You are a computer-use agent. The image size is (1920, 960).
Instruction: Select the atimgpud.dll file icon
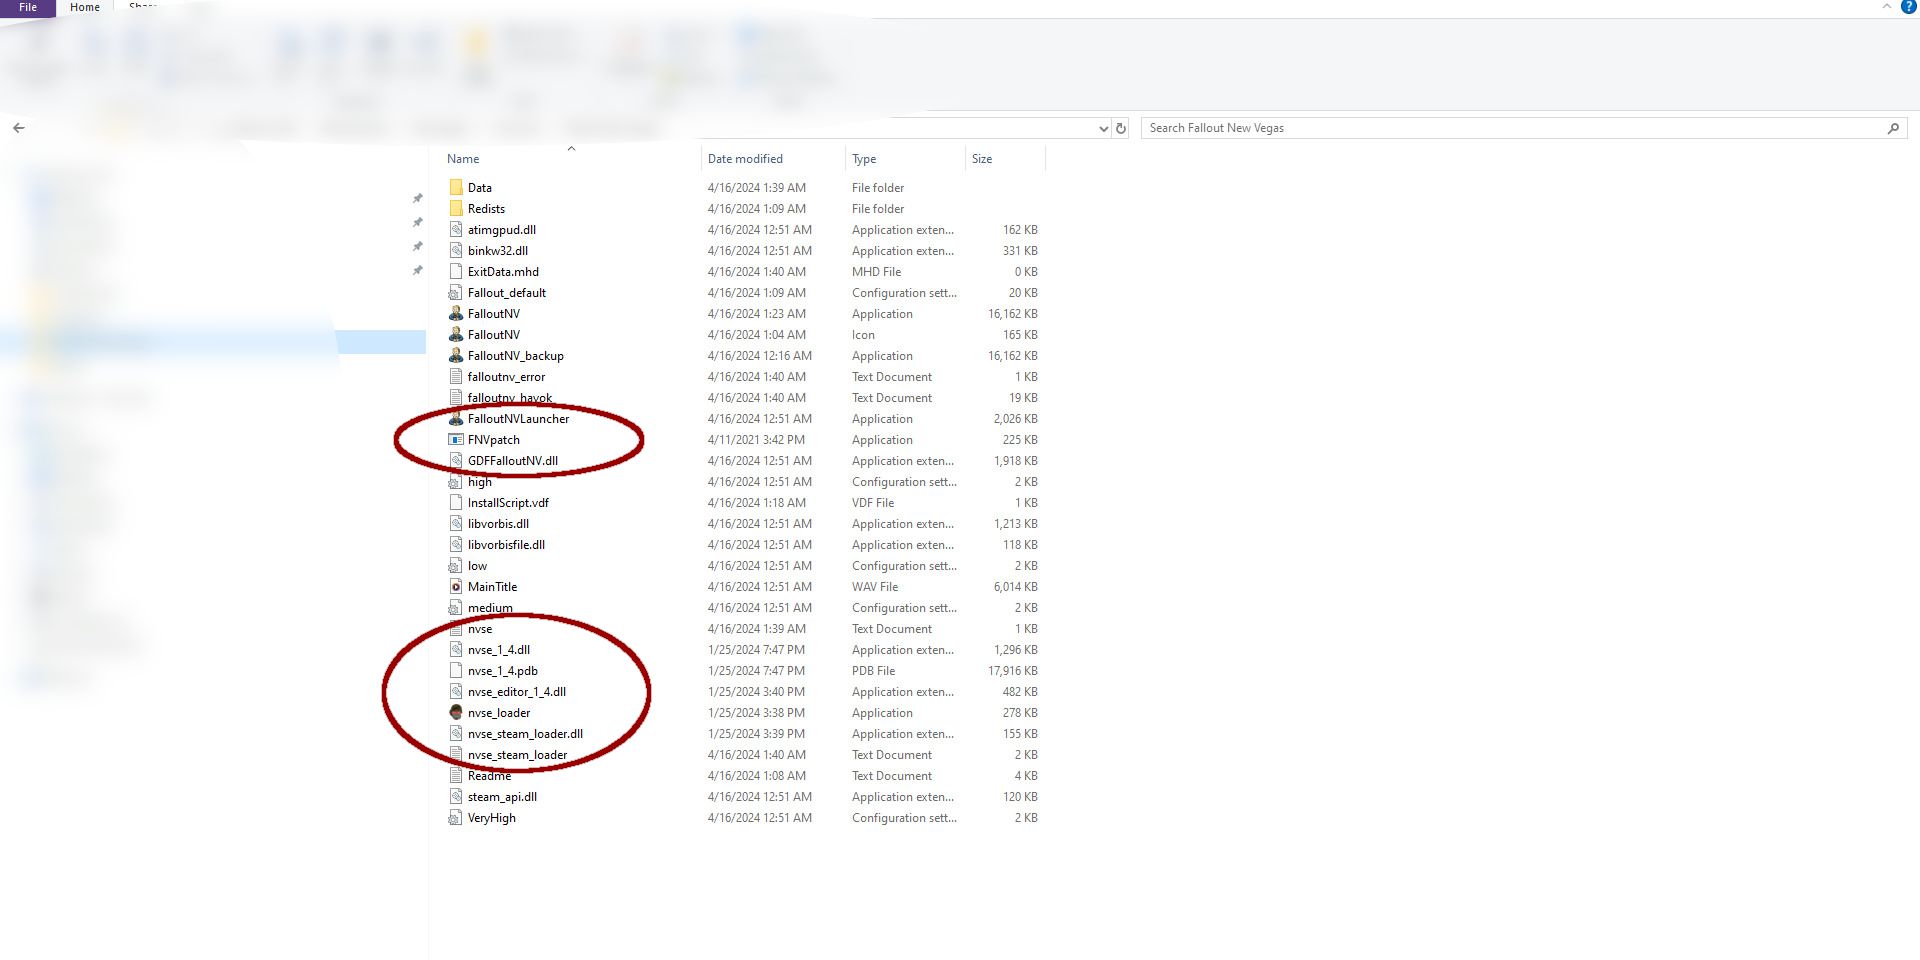pos(456,229)
